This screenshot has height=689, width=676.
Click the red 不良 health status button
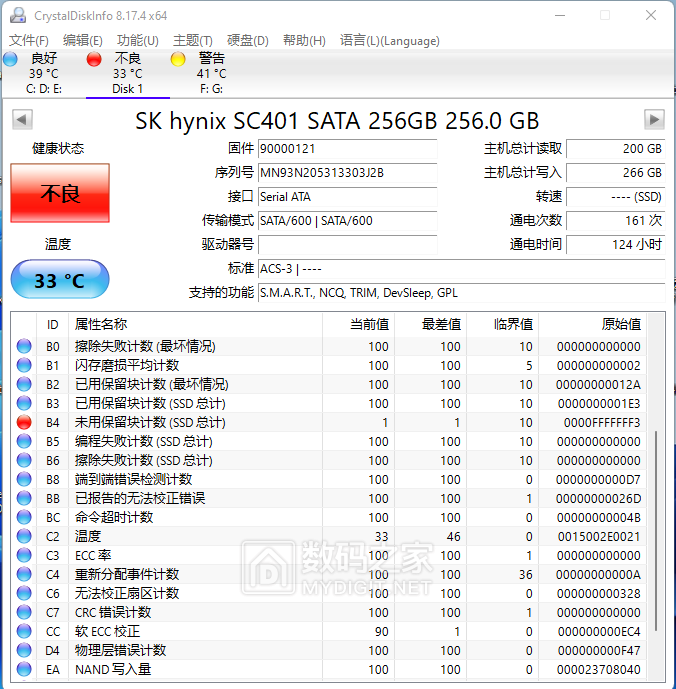pyautogui.click(x=60, y=193)
